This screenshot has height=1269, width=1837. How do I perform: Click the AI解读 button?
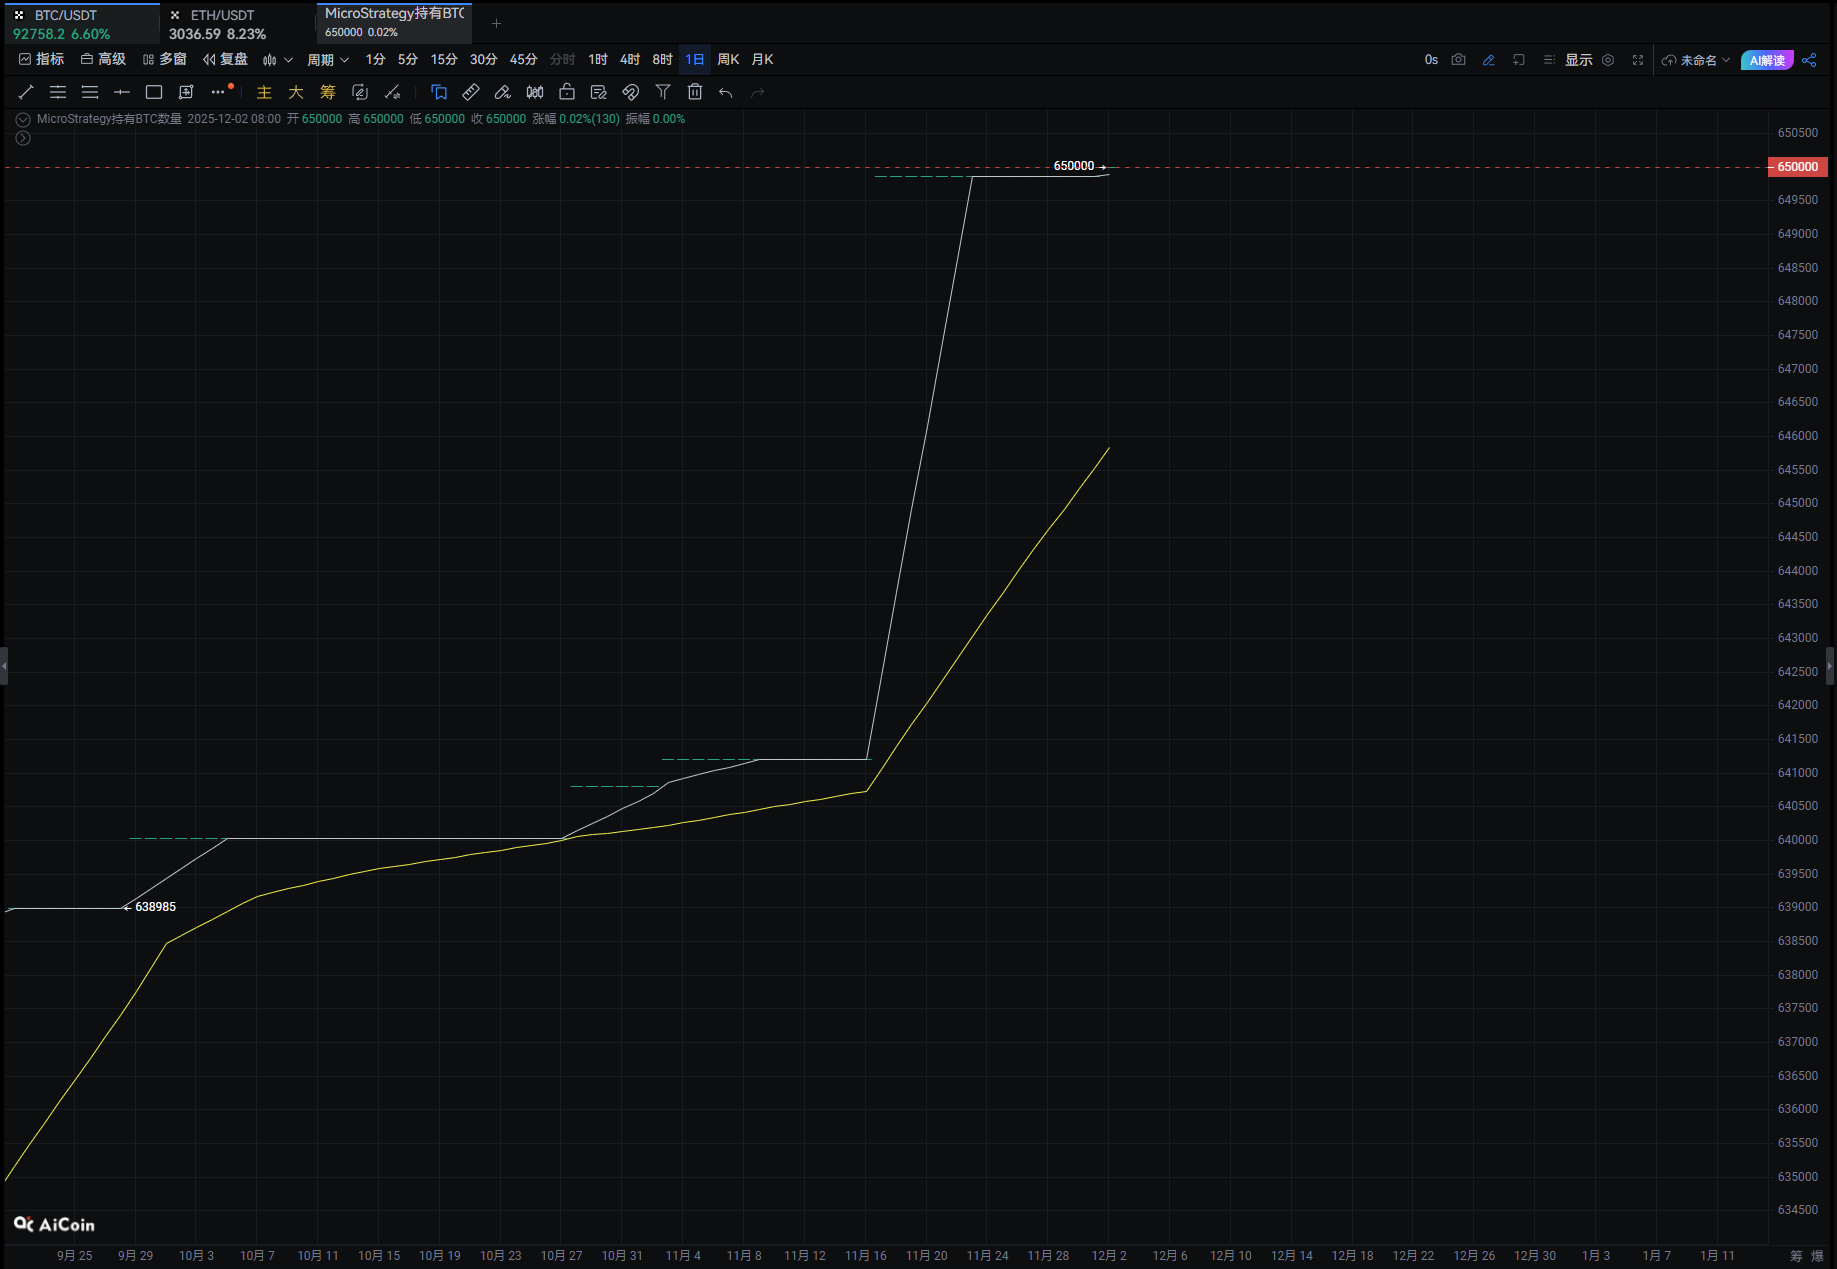1767,60
